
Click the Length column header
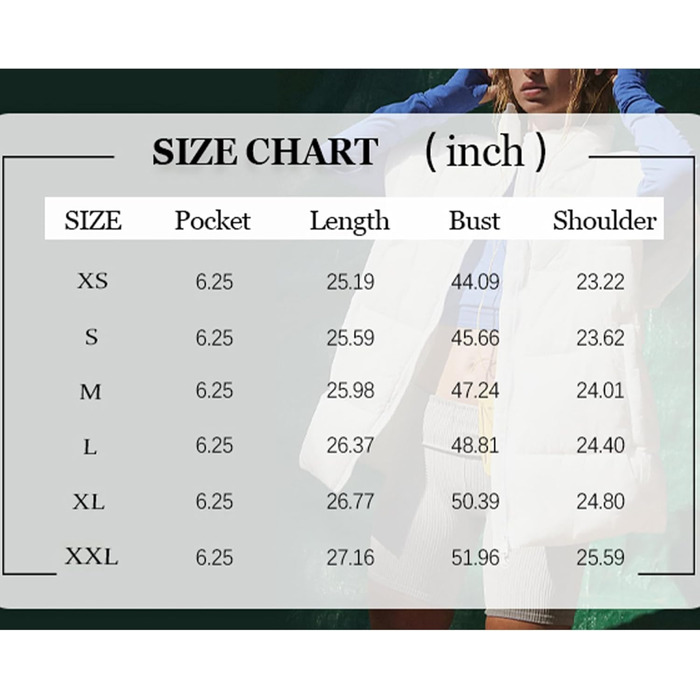coord(349,221)
